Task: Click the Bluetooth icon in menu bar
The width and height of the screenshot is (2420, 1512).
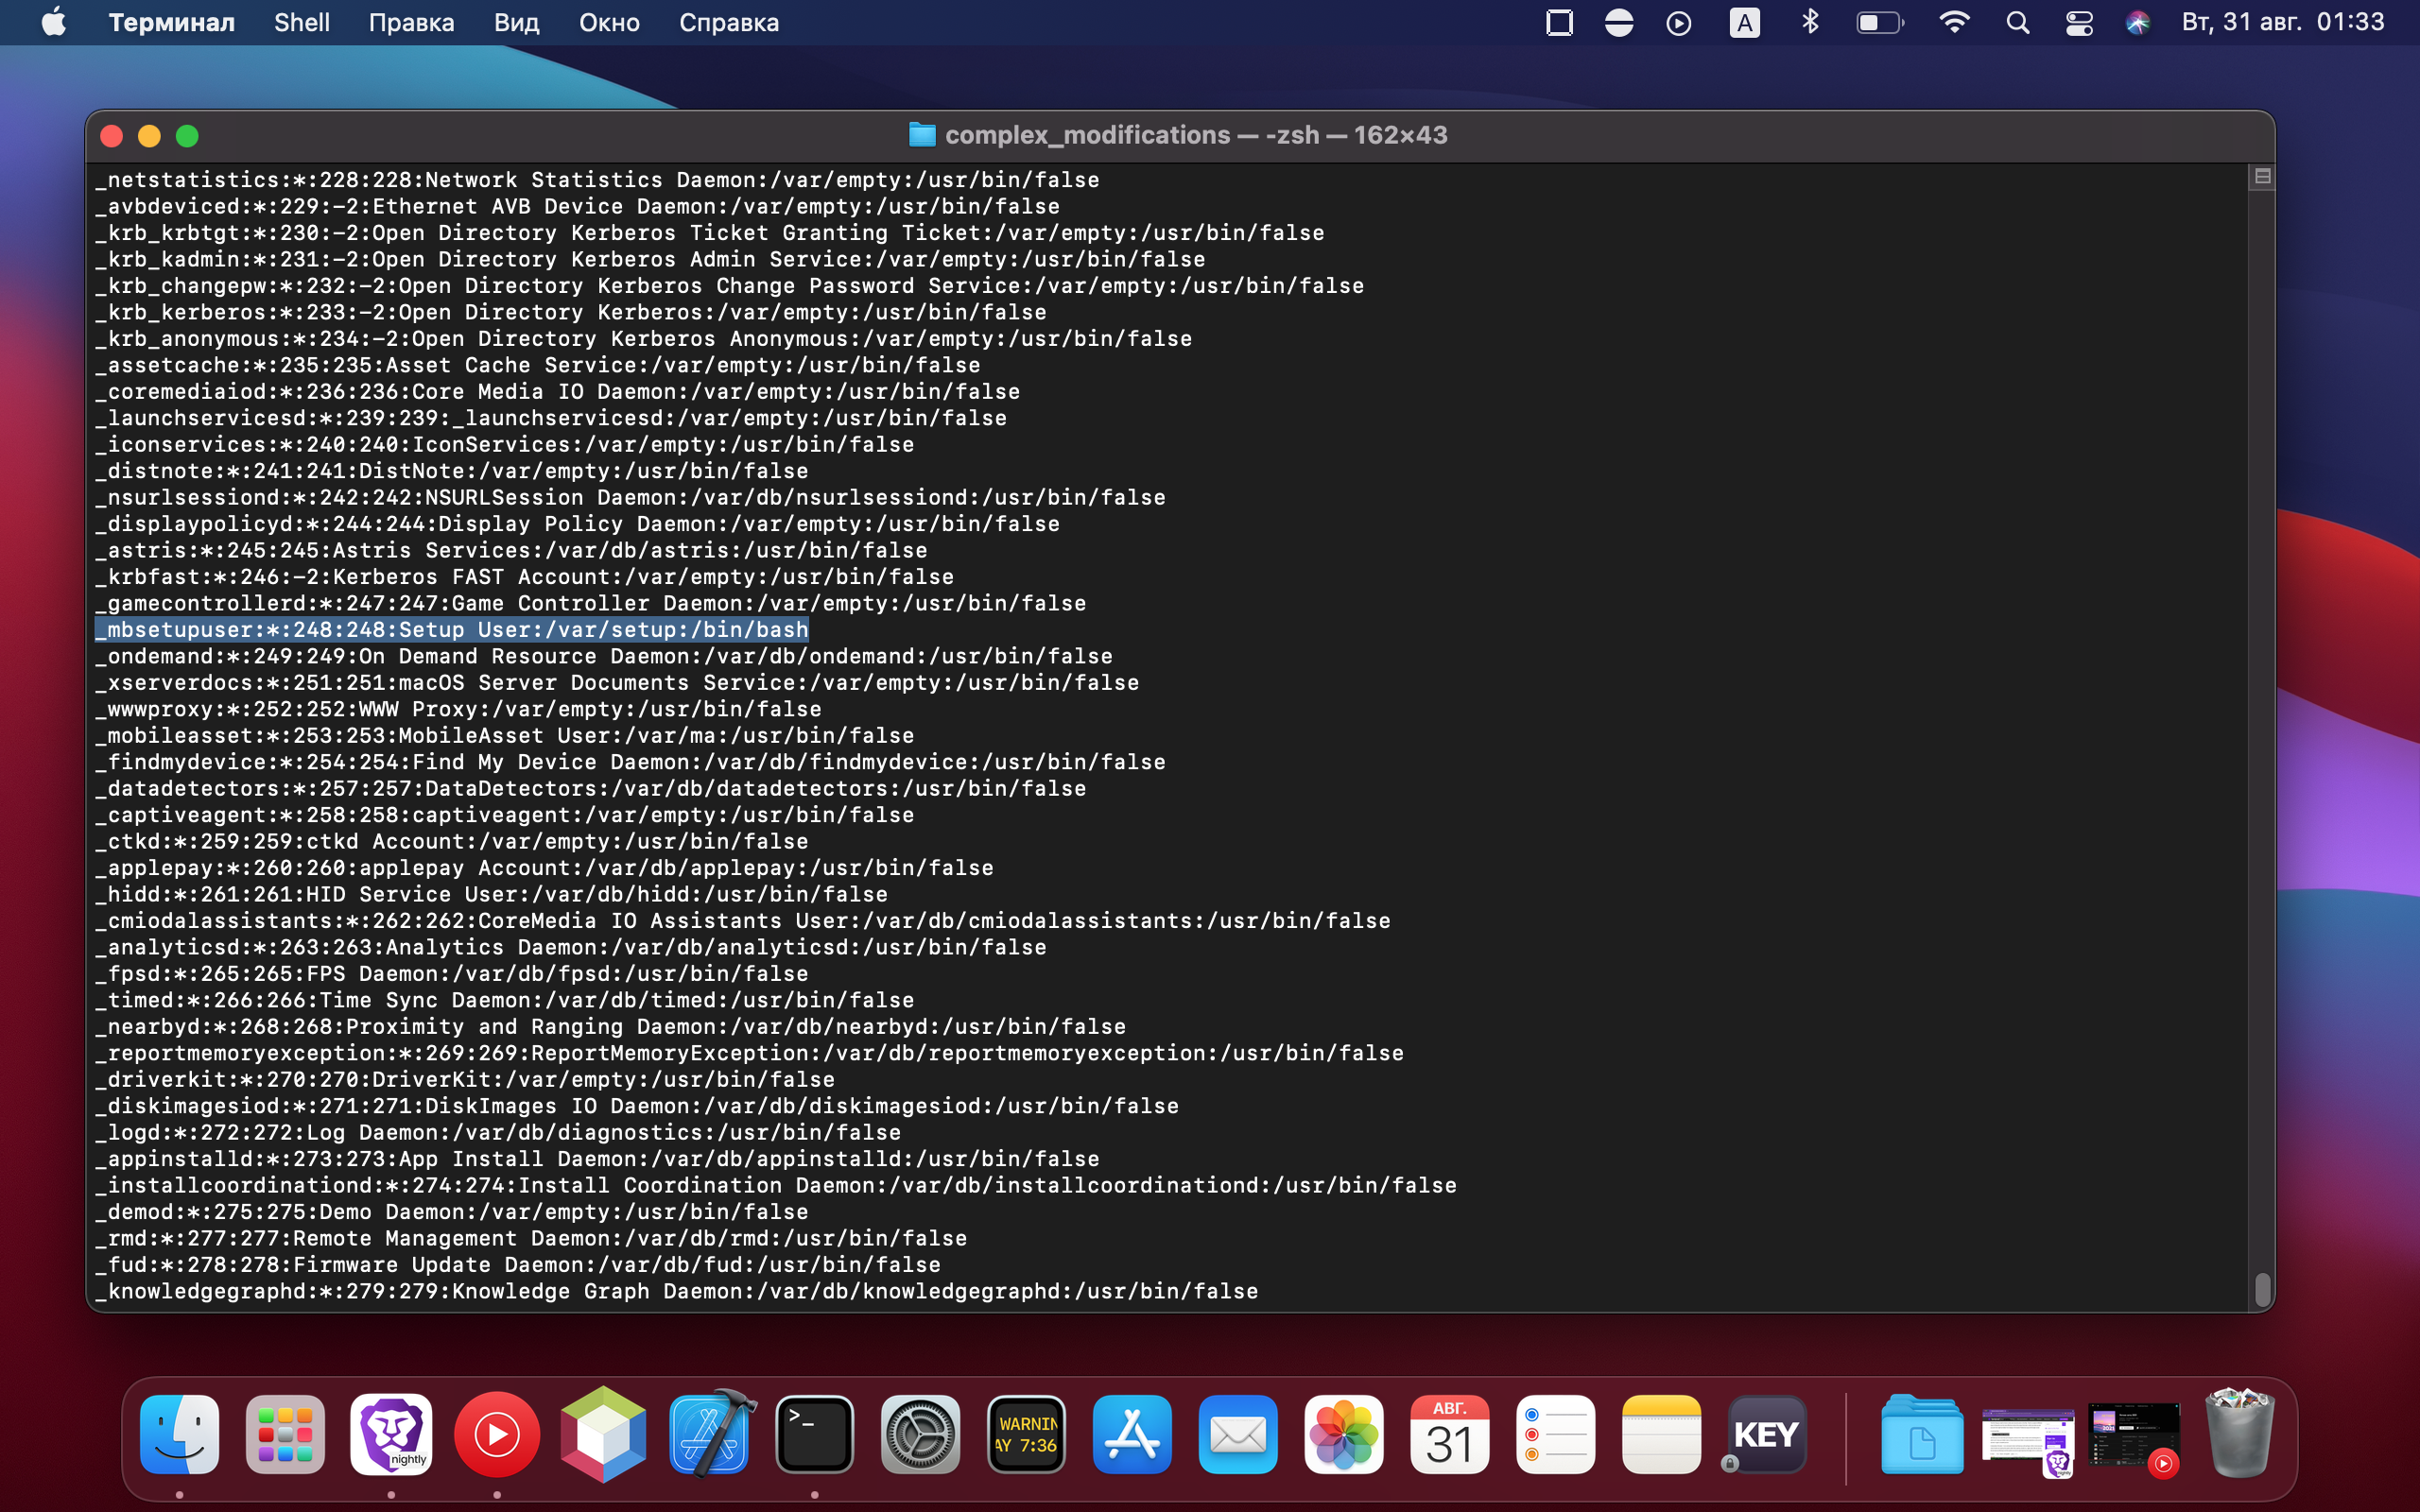Action: click(1808, 23)
